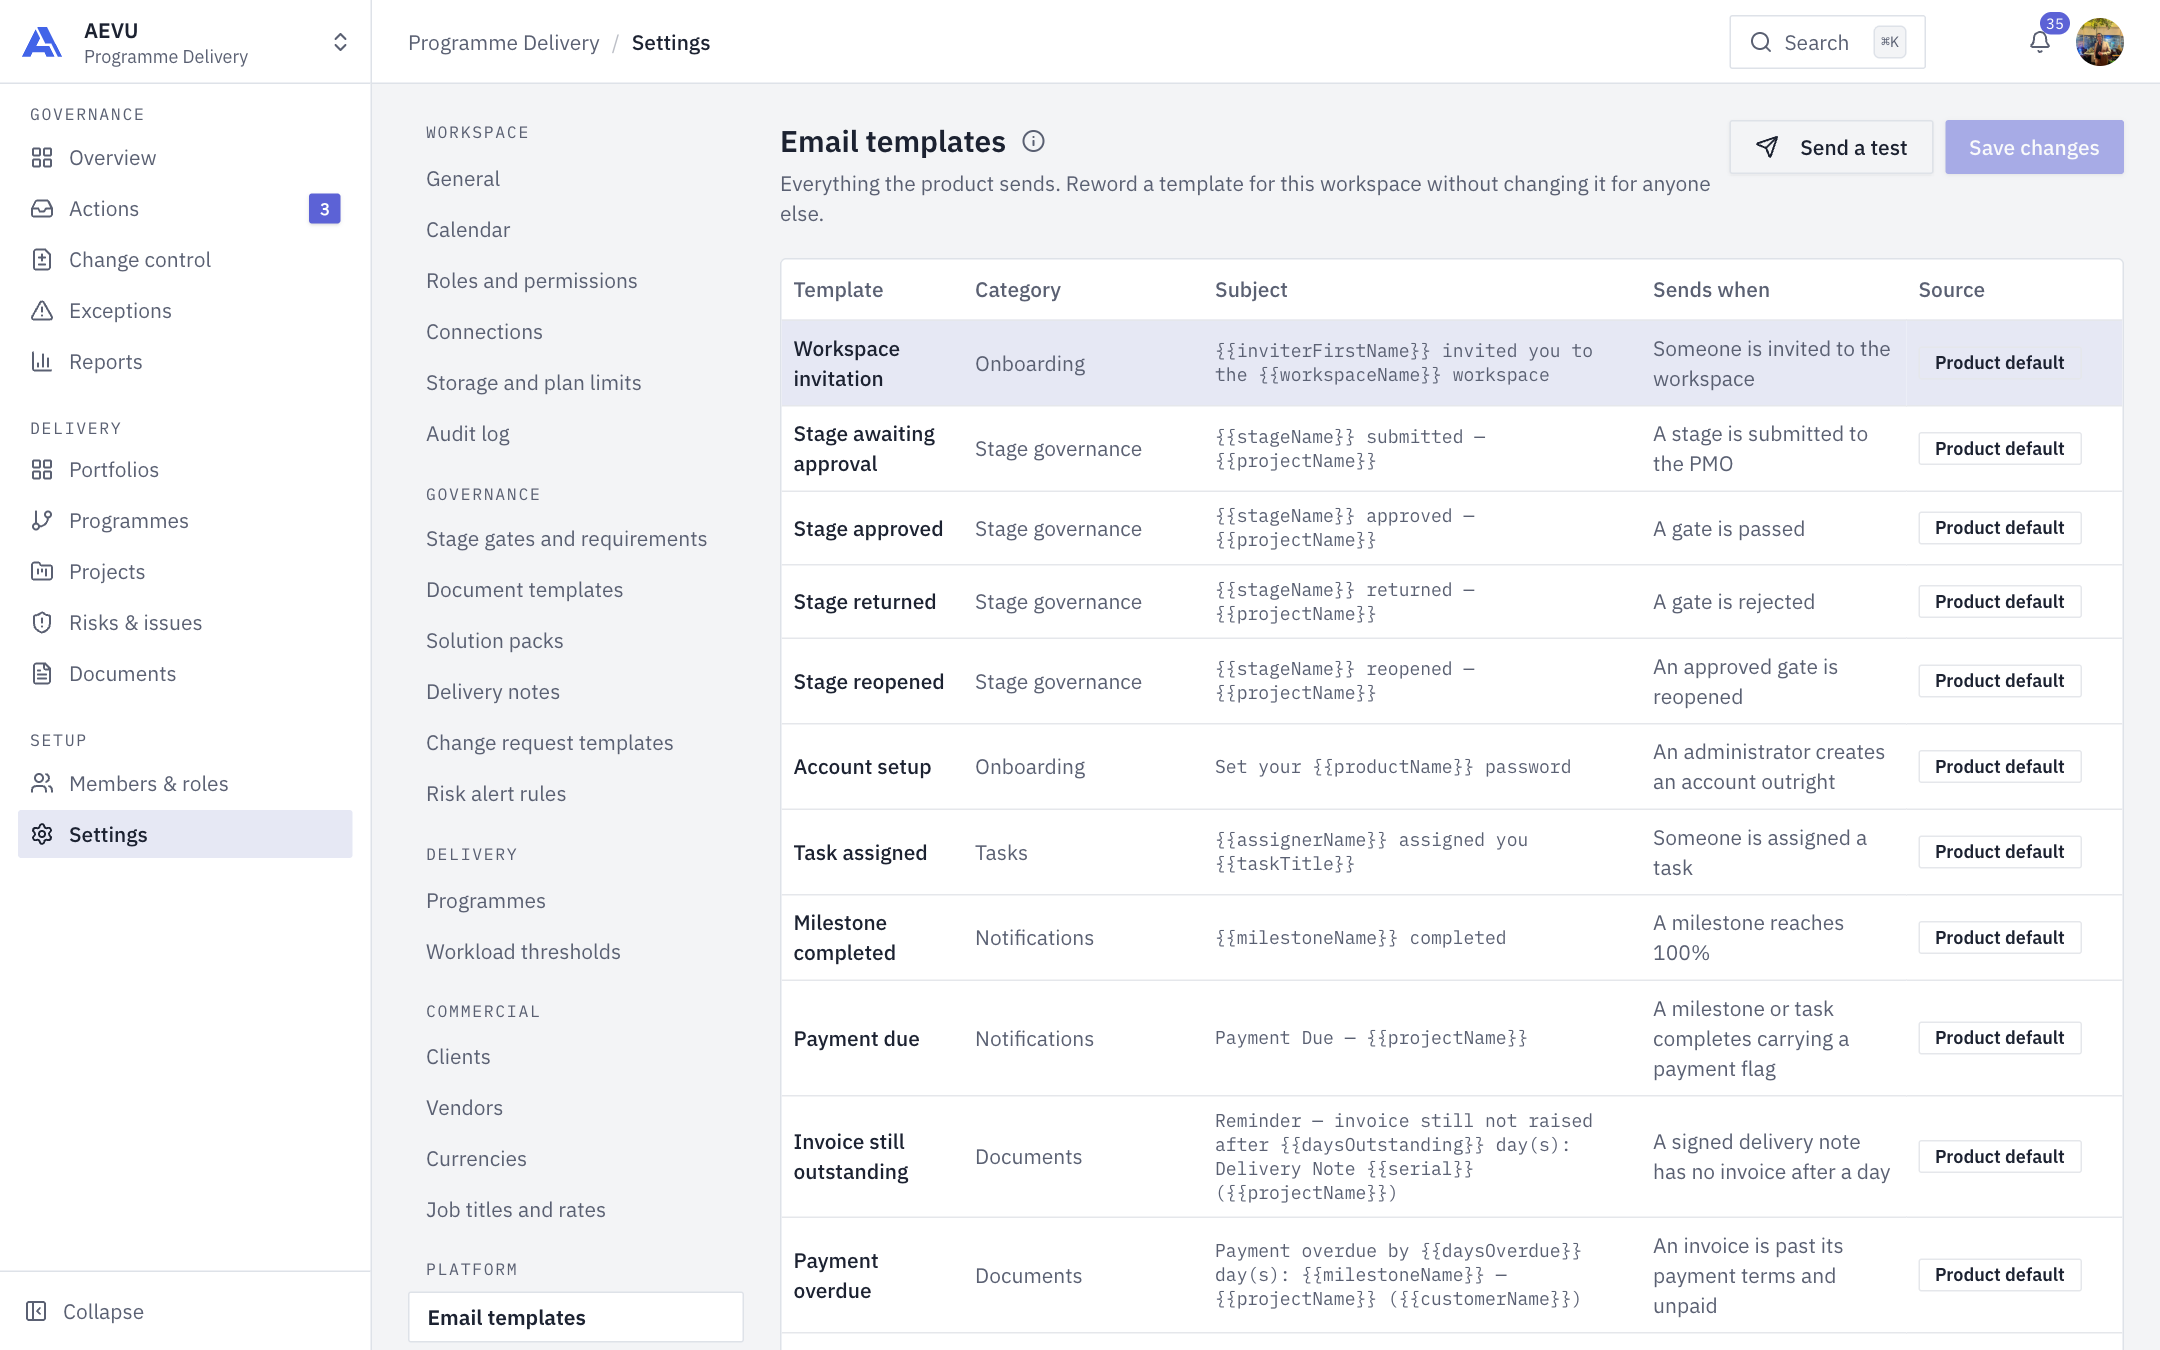Viewport: 2160px width, 1350px height.
Task: Click Product default for Account setup
Action: [x=1999, y=767]
